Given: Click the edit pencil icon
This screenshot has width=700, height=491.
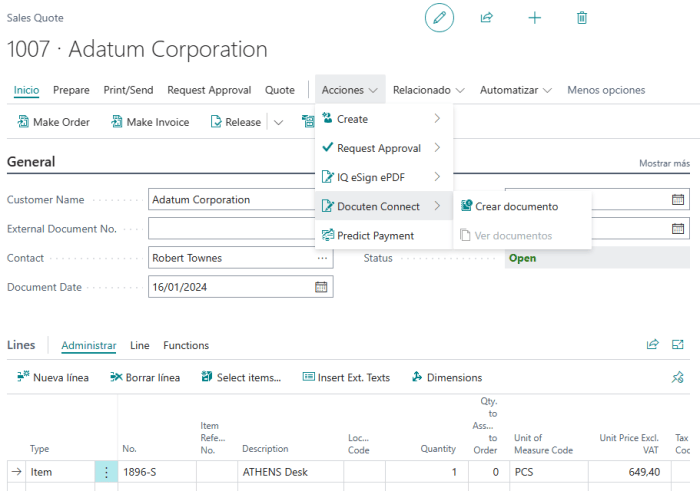Looking at the screenshot, I should click(439, 18).
